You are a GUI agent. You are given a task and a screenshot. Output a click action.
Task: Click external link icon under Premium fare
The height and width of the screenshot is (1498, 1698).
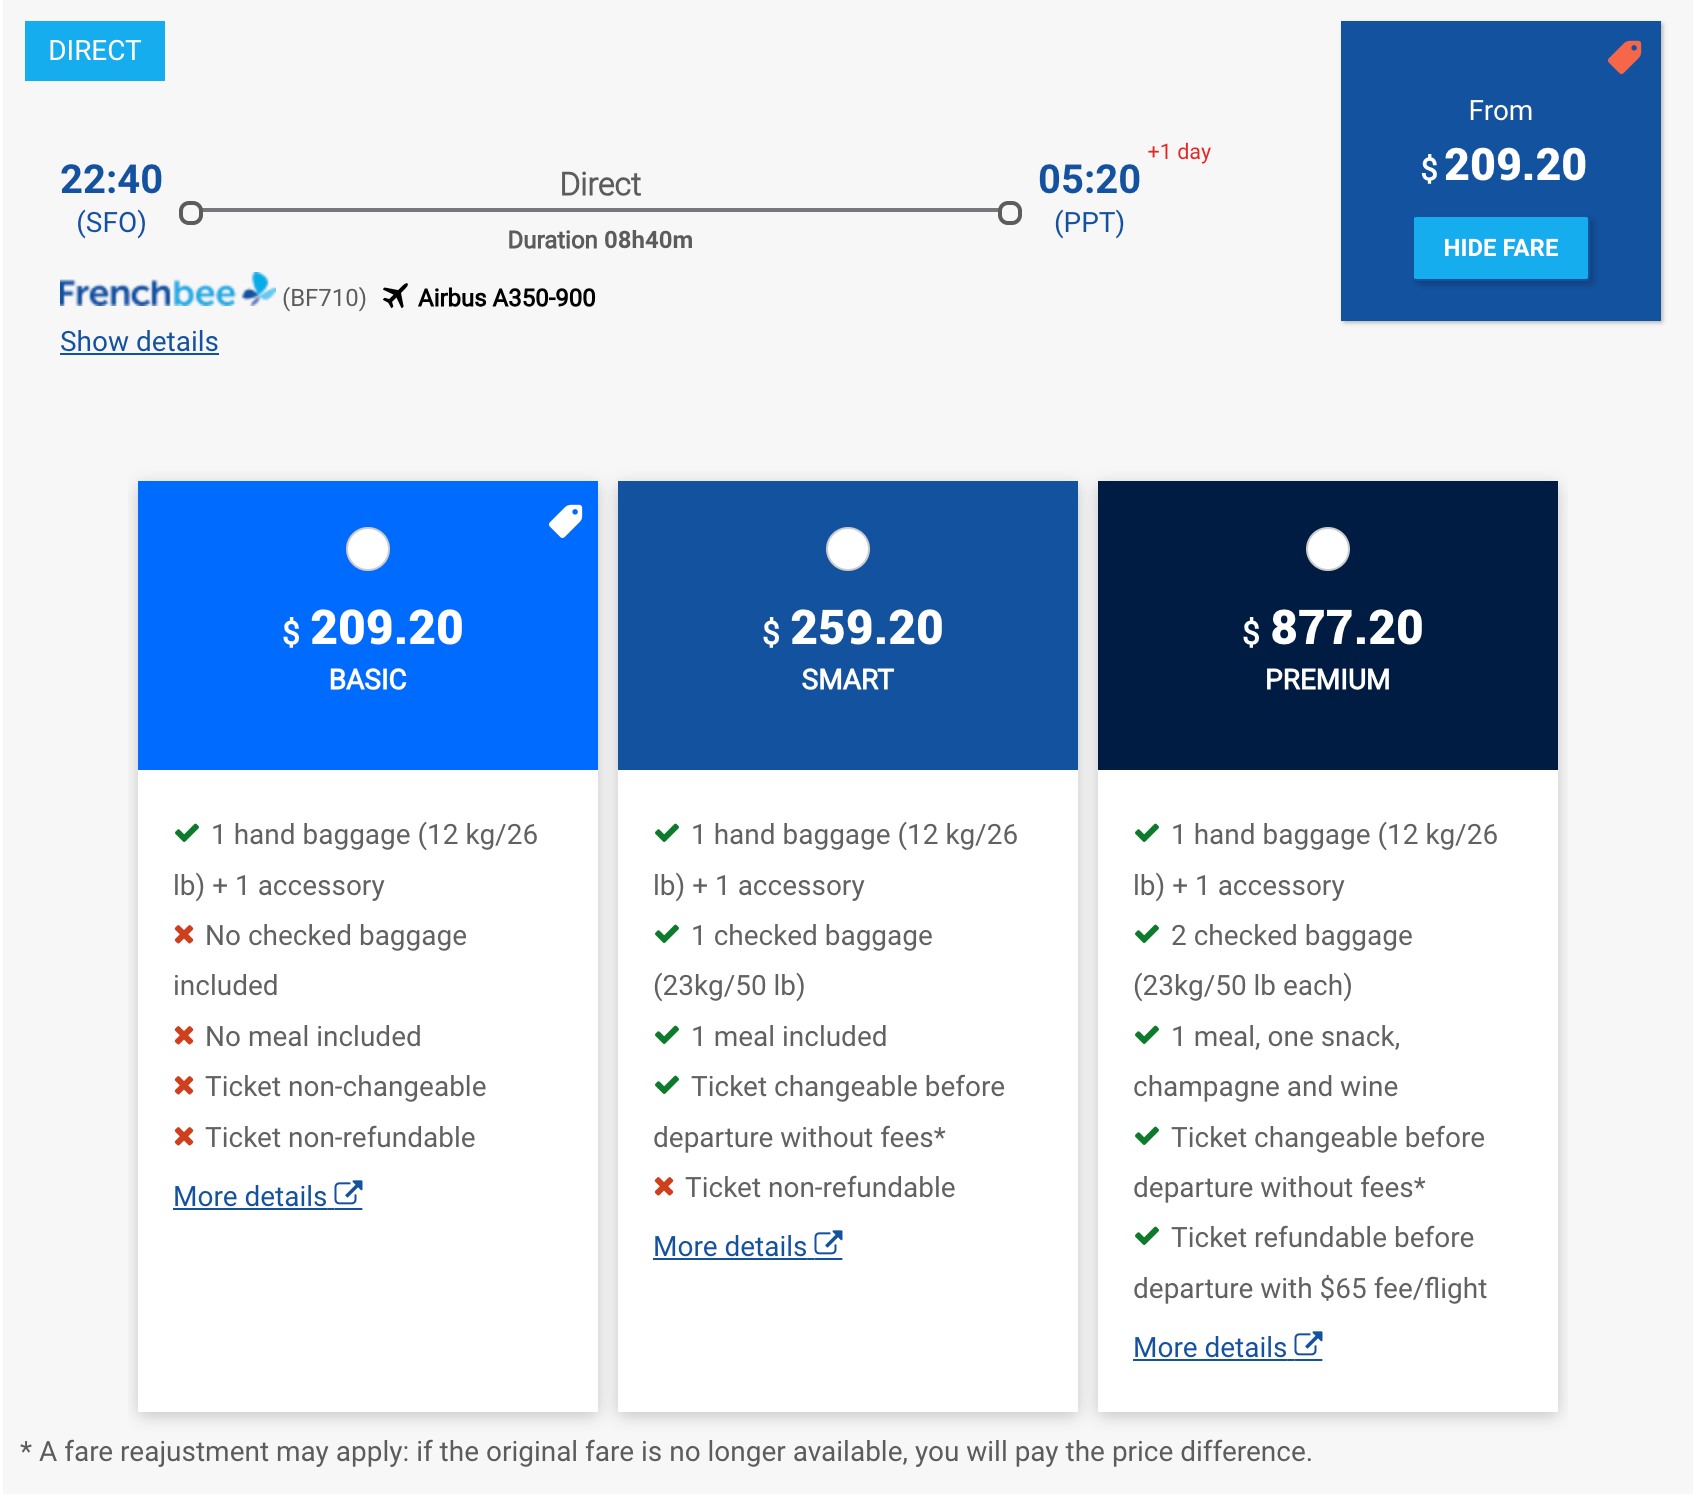[x=1308, y=1345]
